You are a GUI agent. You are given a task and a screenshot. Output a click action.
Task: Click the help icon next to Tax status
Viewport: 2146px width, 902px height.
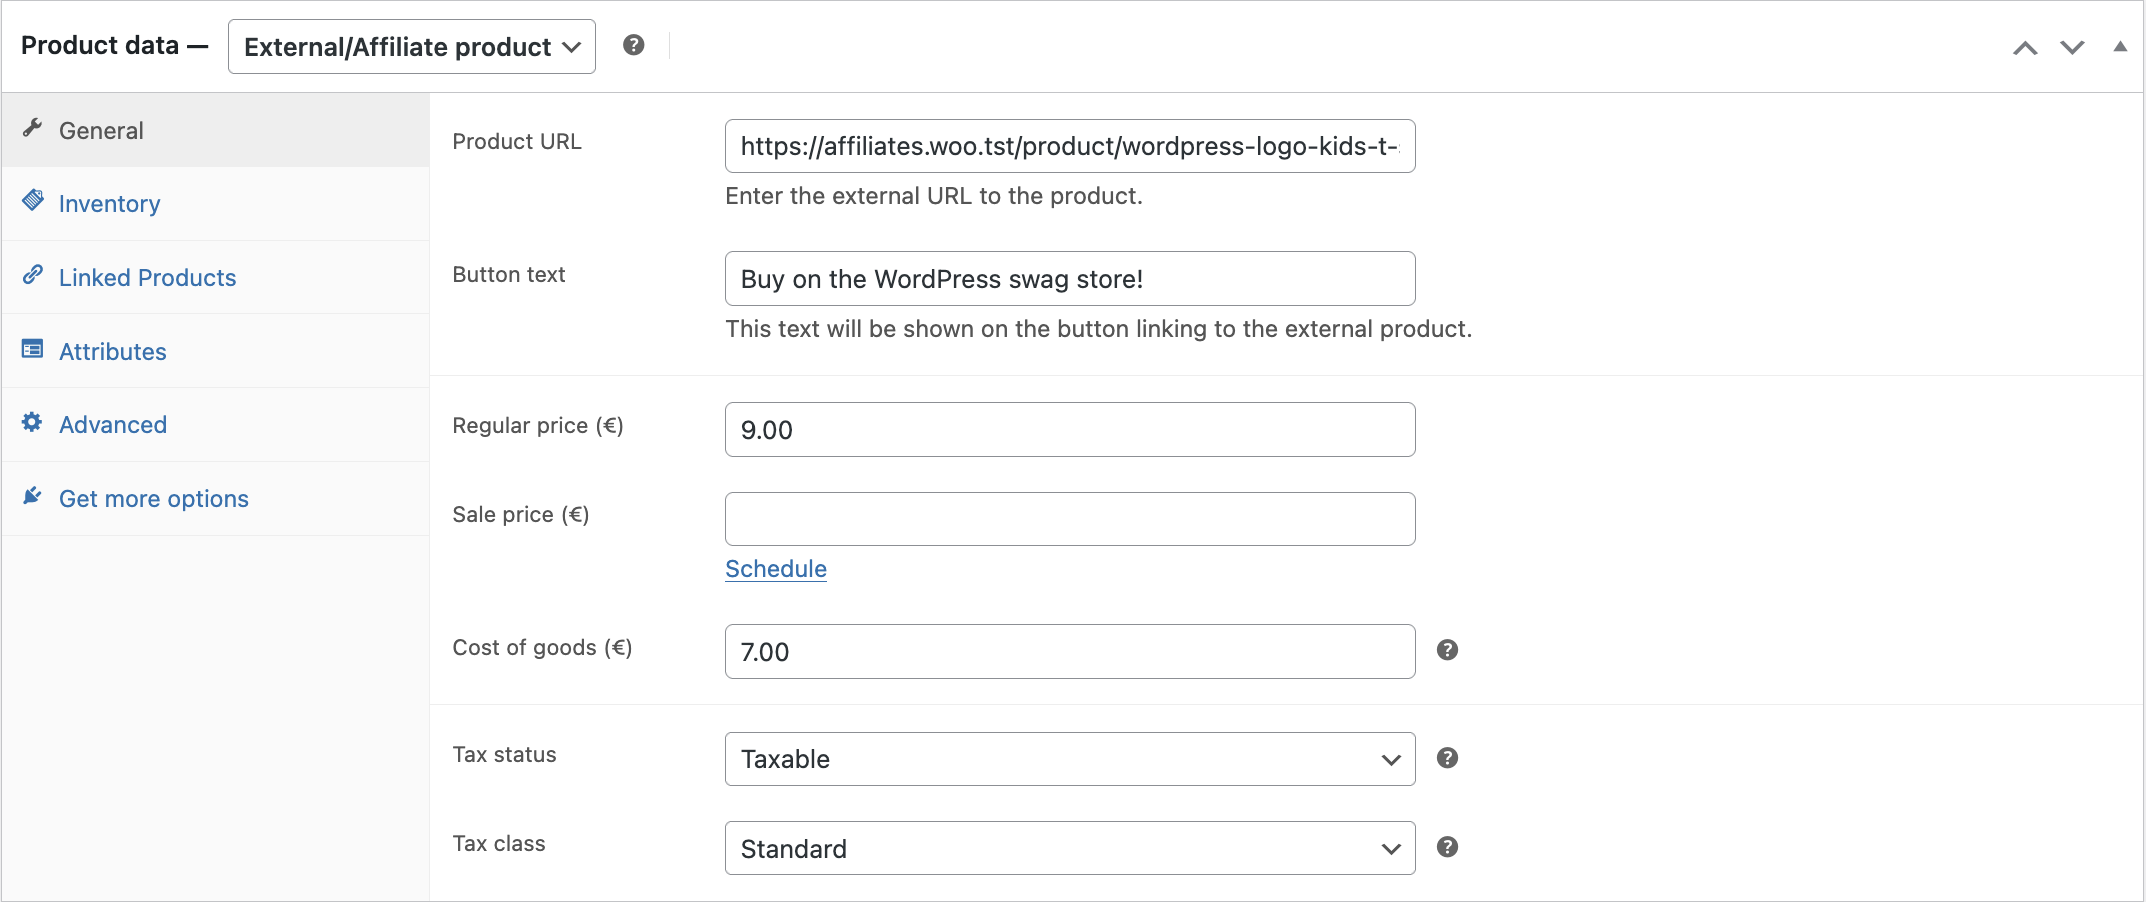[x=1447, y=758]
